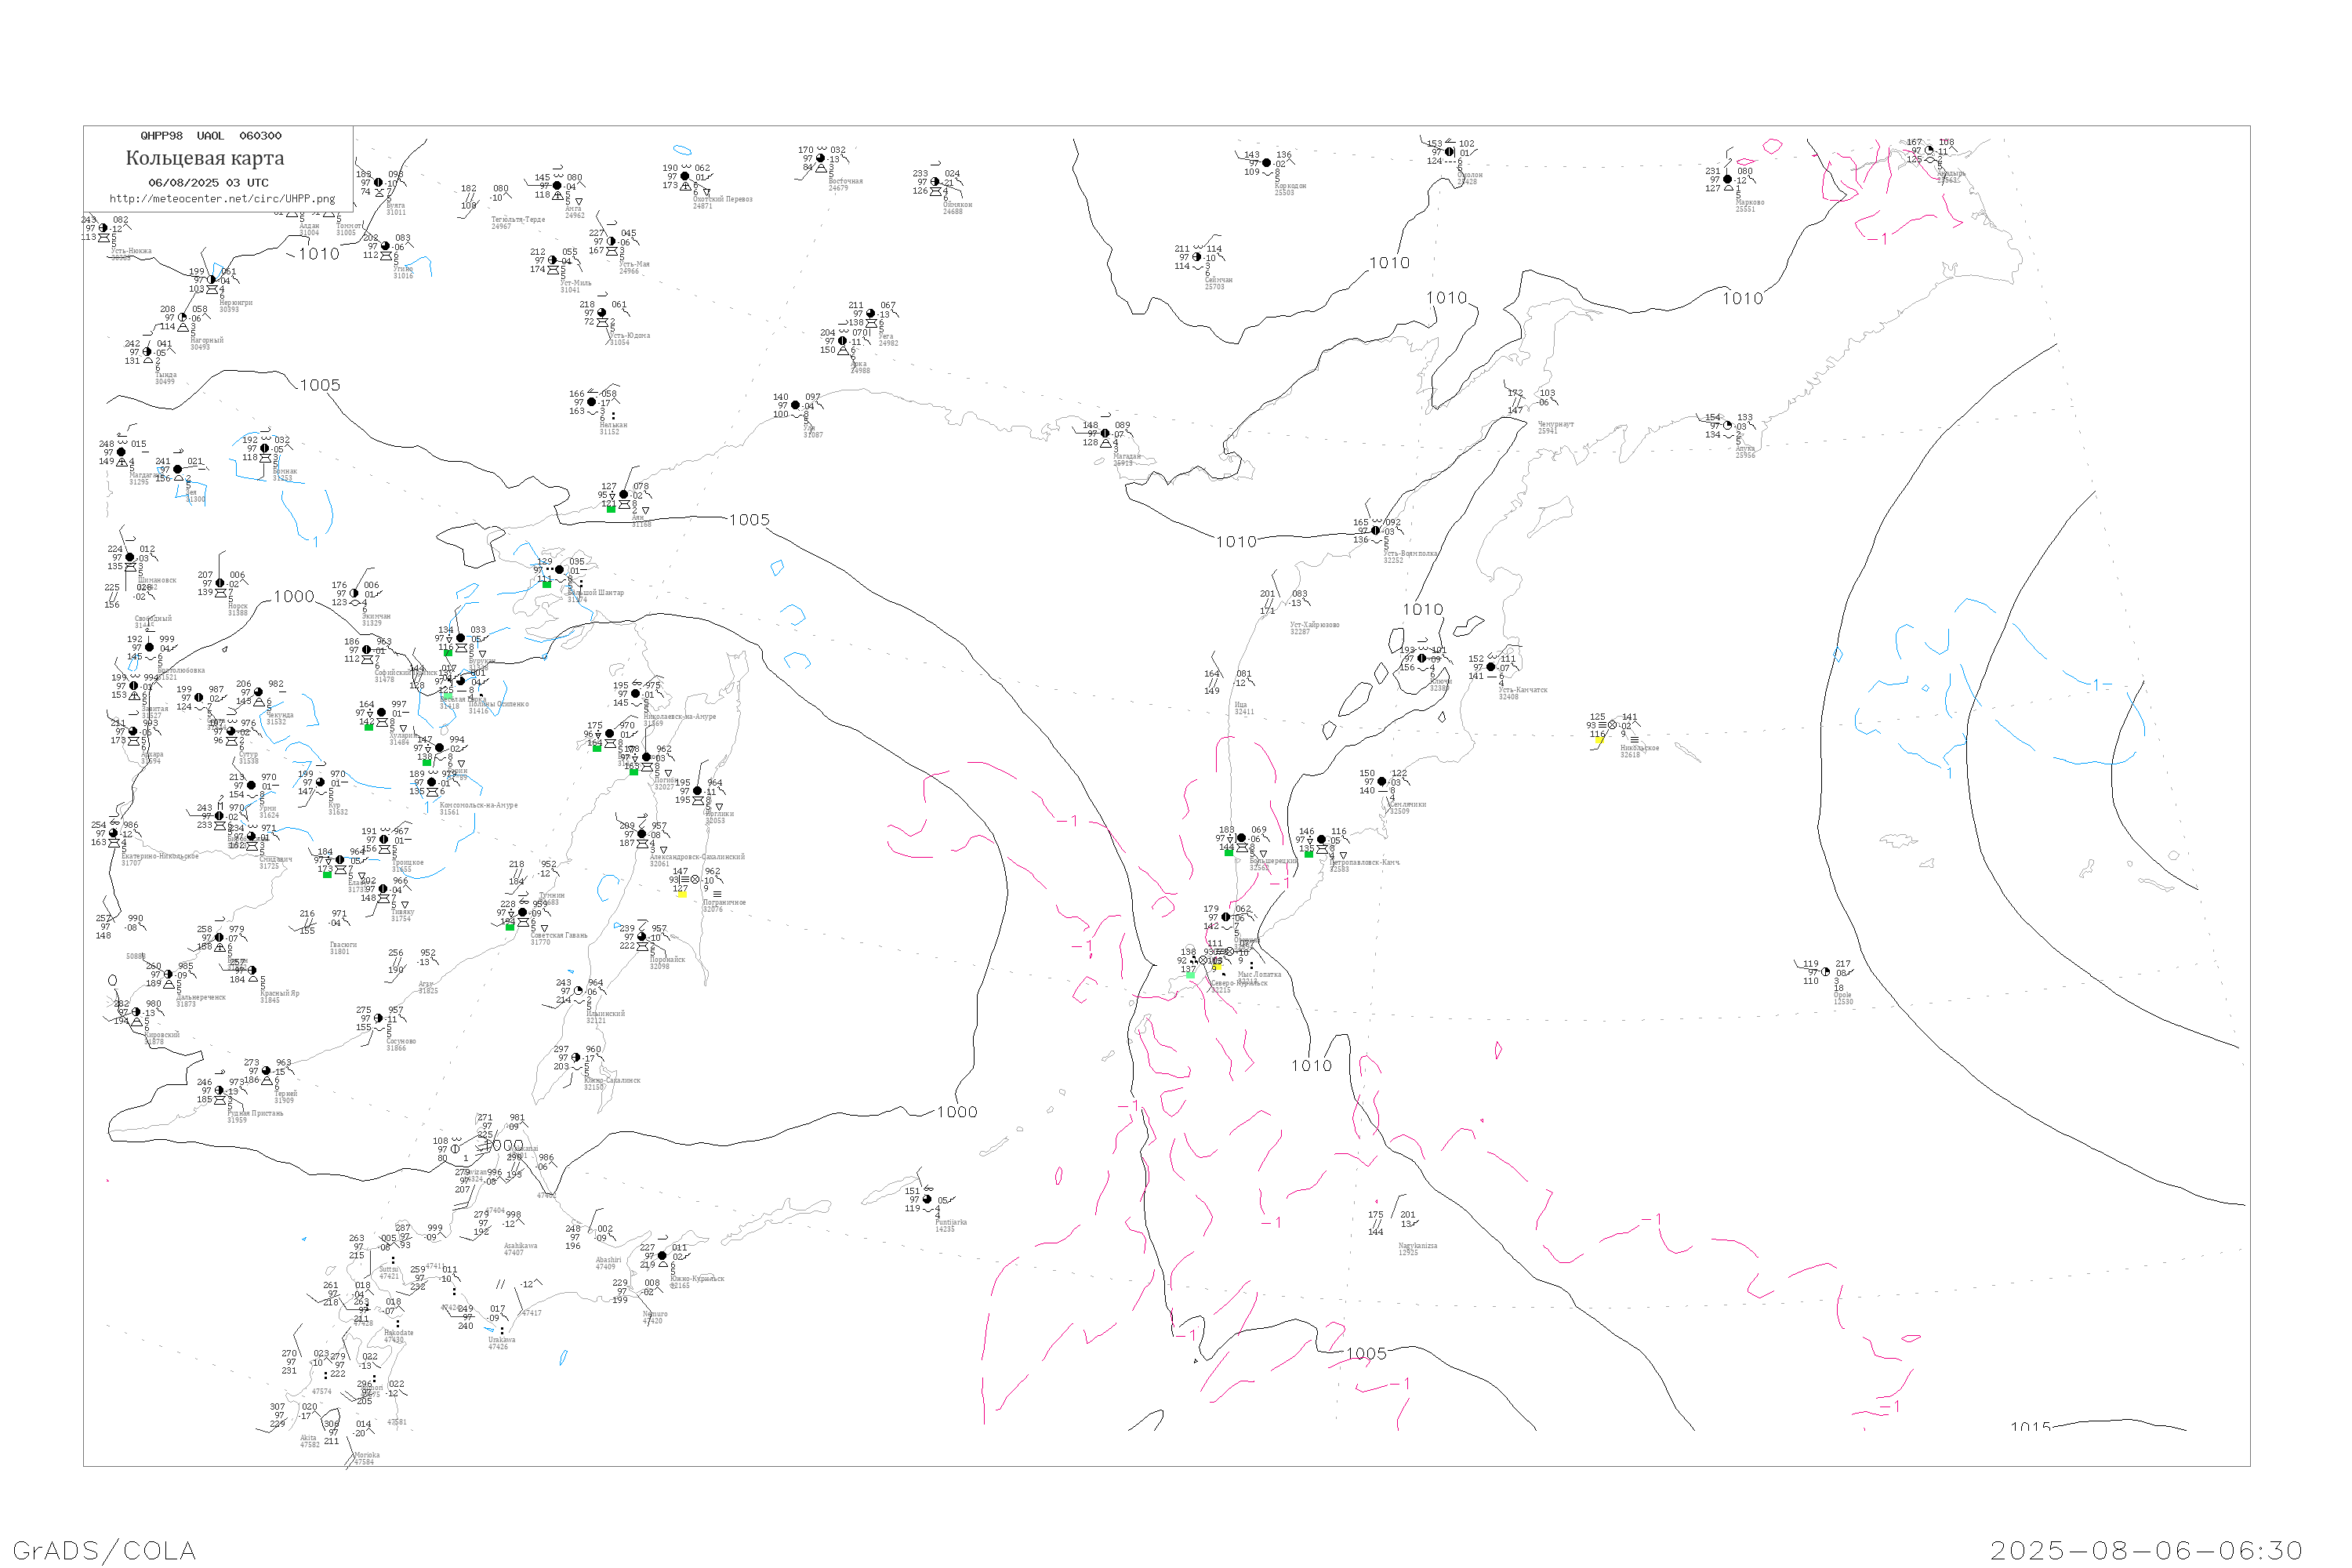2352x1568 pixels.
Task: Click the Петропавловск-Камч. station filled circle
Action: (1321, 840)
